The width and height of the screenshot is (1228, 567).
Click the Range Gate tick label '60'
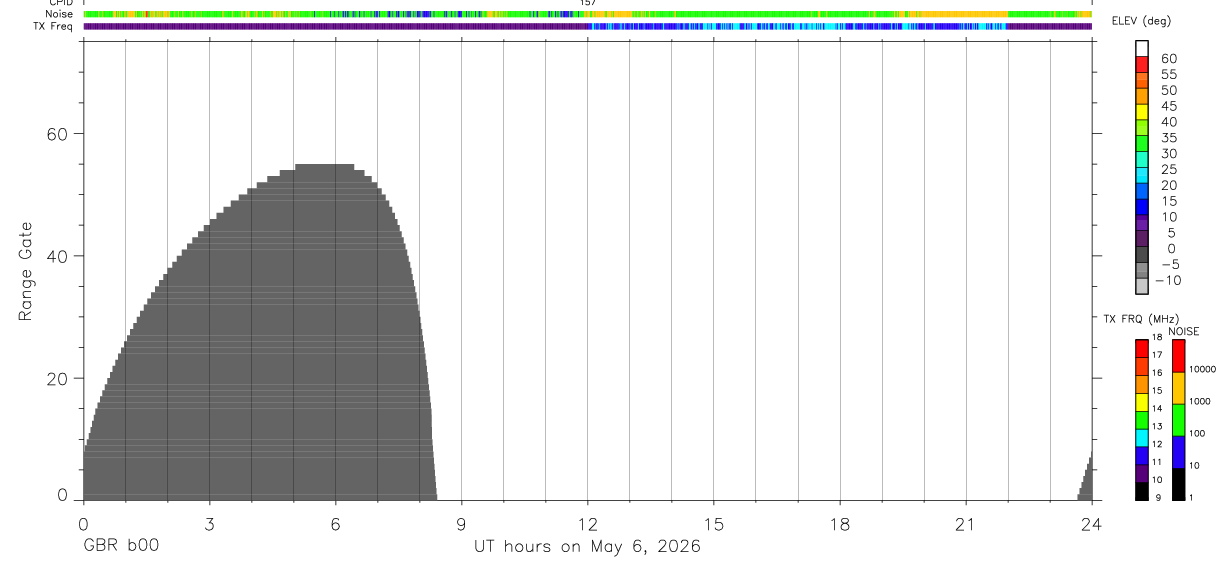[x=57, y=134]
